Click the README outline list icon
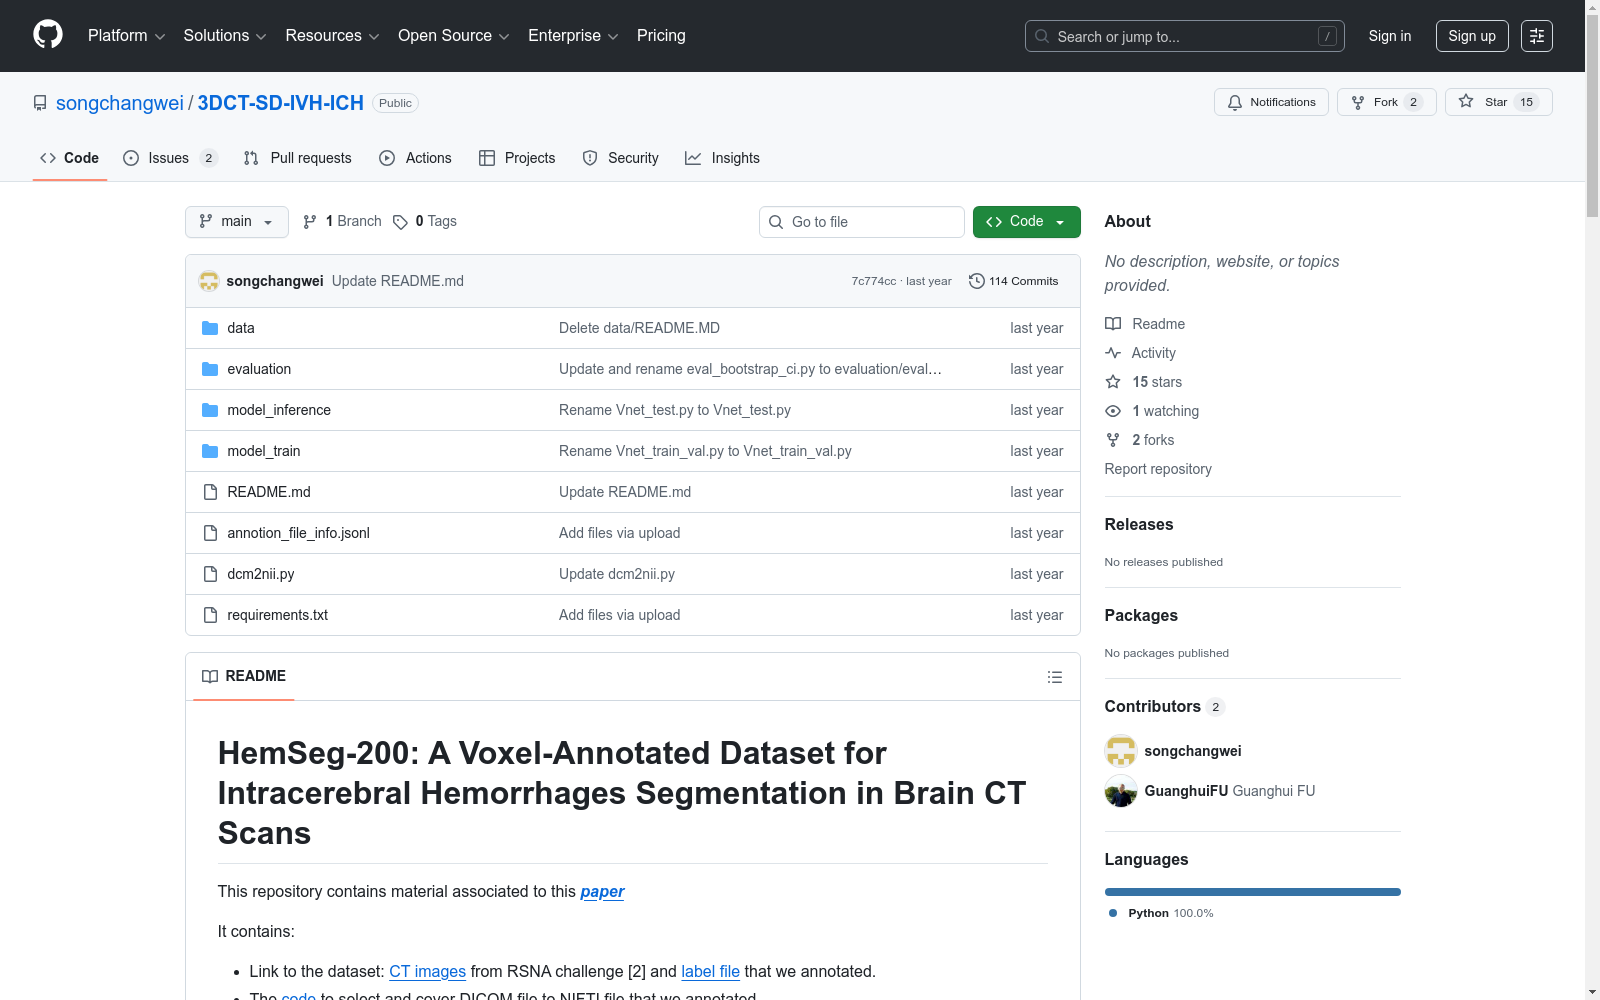The height and width of the screenshot is (1000, 1600). click(x=1054, y=677)
